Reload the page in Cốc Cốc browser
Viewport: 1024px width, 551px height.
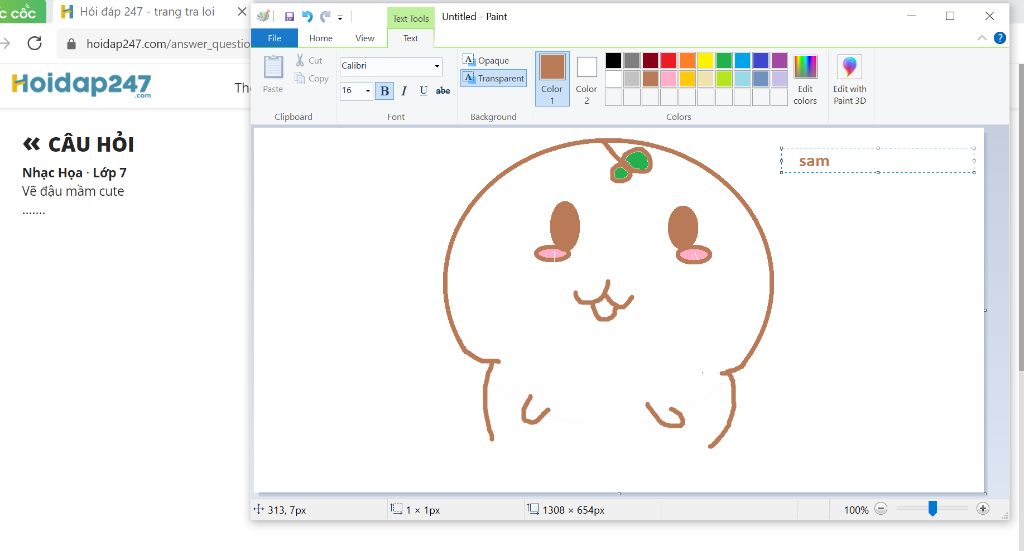pyautogui.click(x=35, y=43)
